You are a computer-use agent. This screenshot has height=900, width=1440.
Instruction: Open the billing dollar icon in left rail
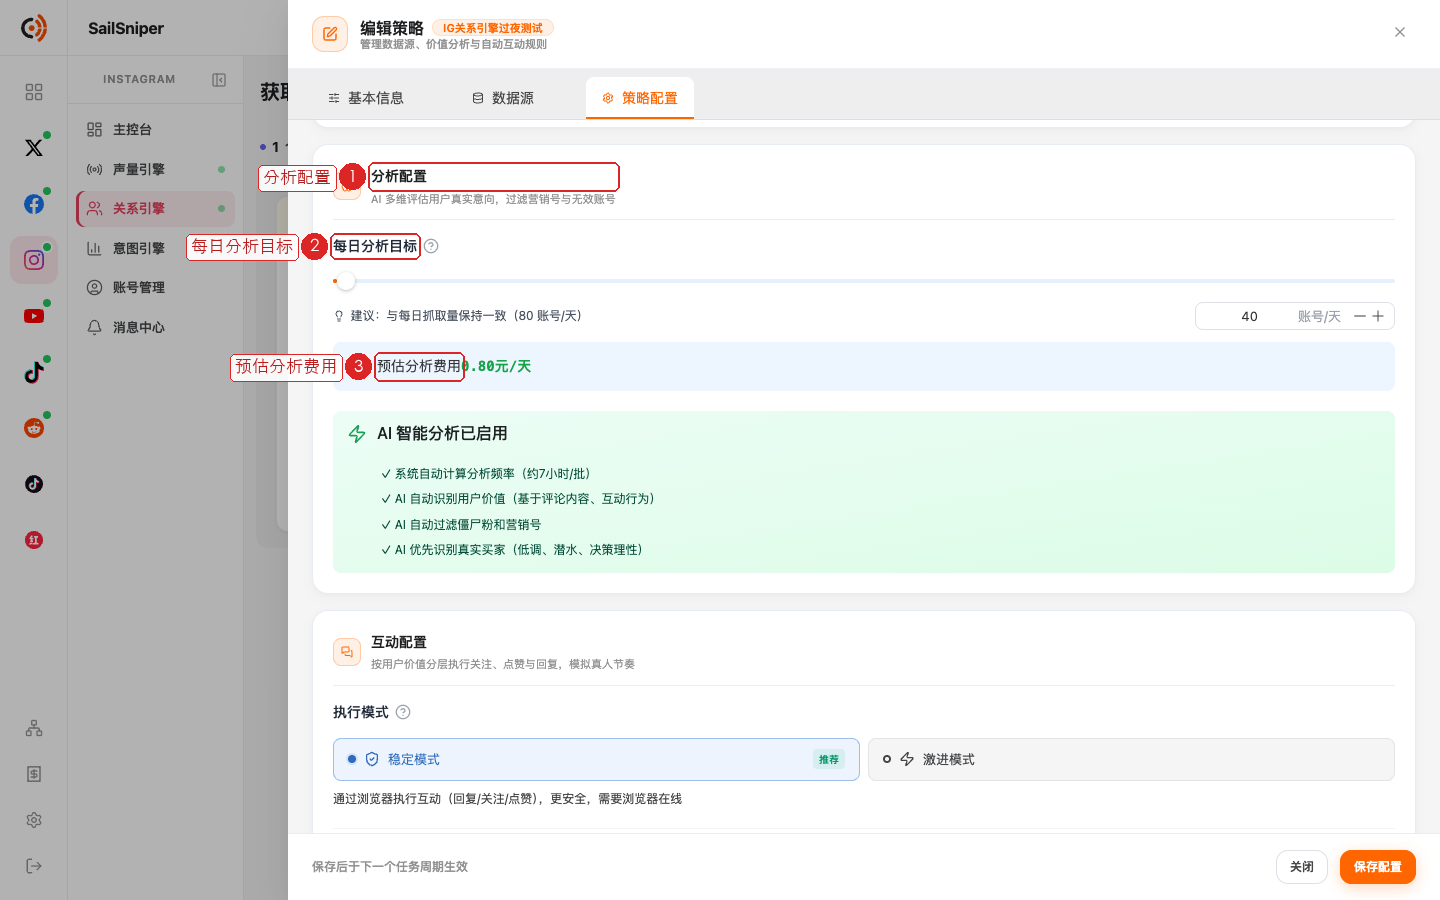click(34, 774)
